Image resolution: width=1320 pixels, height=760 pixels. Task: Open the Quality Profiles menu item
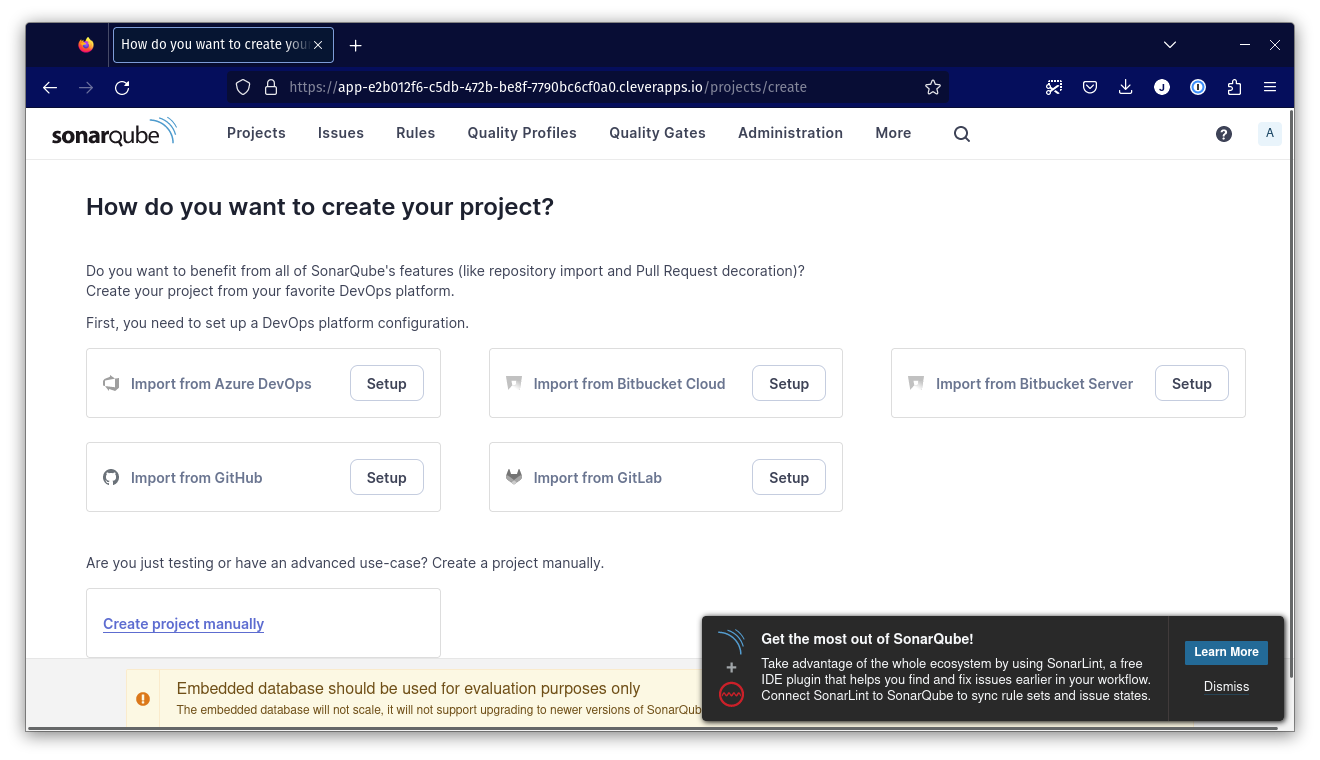tap(521, 133)
